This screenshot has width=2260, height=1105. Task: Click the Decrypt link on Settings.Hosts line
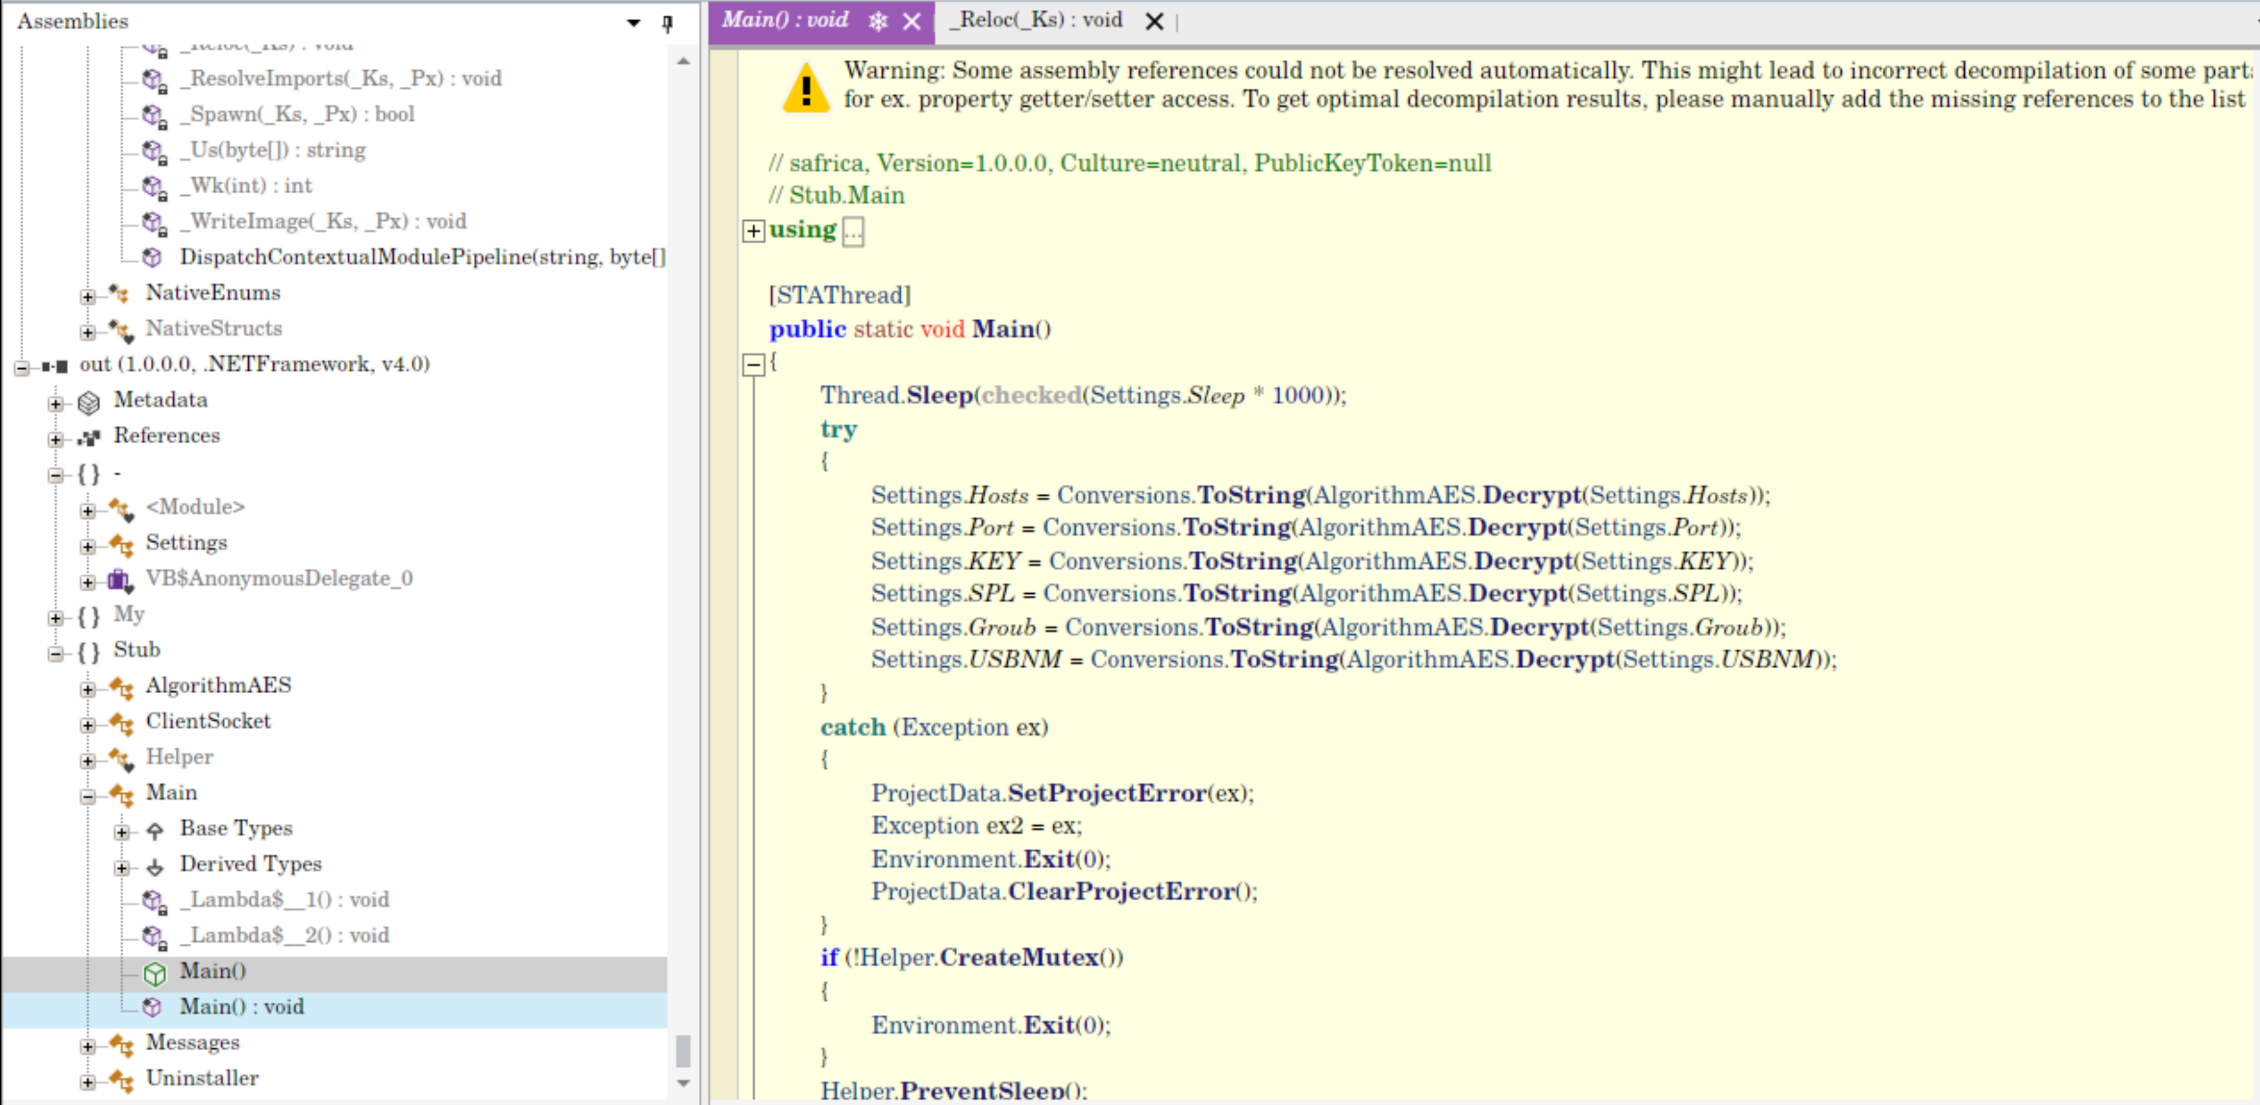1532,495
